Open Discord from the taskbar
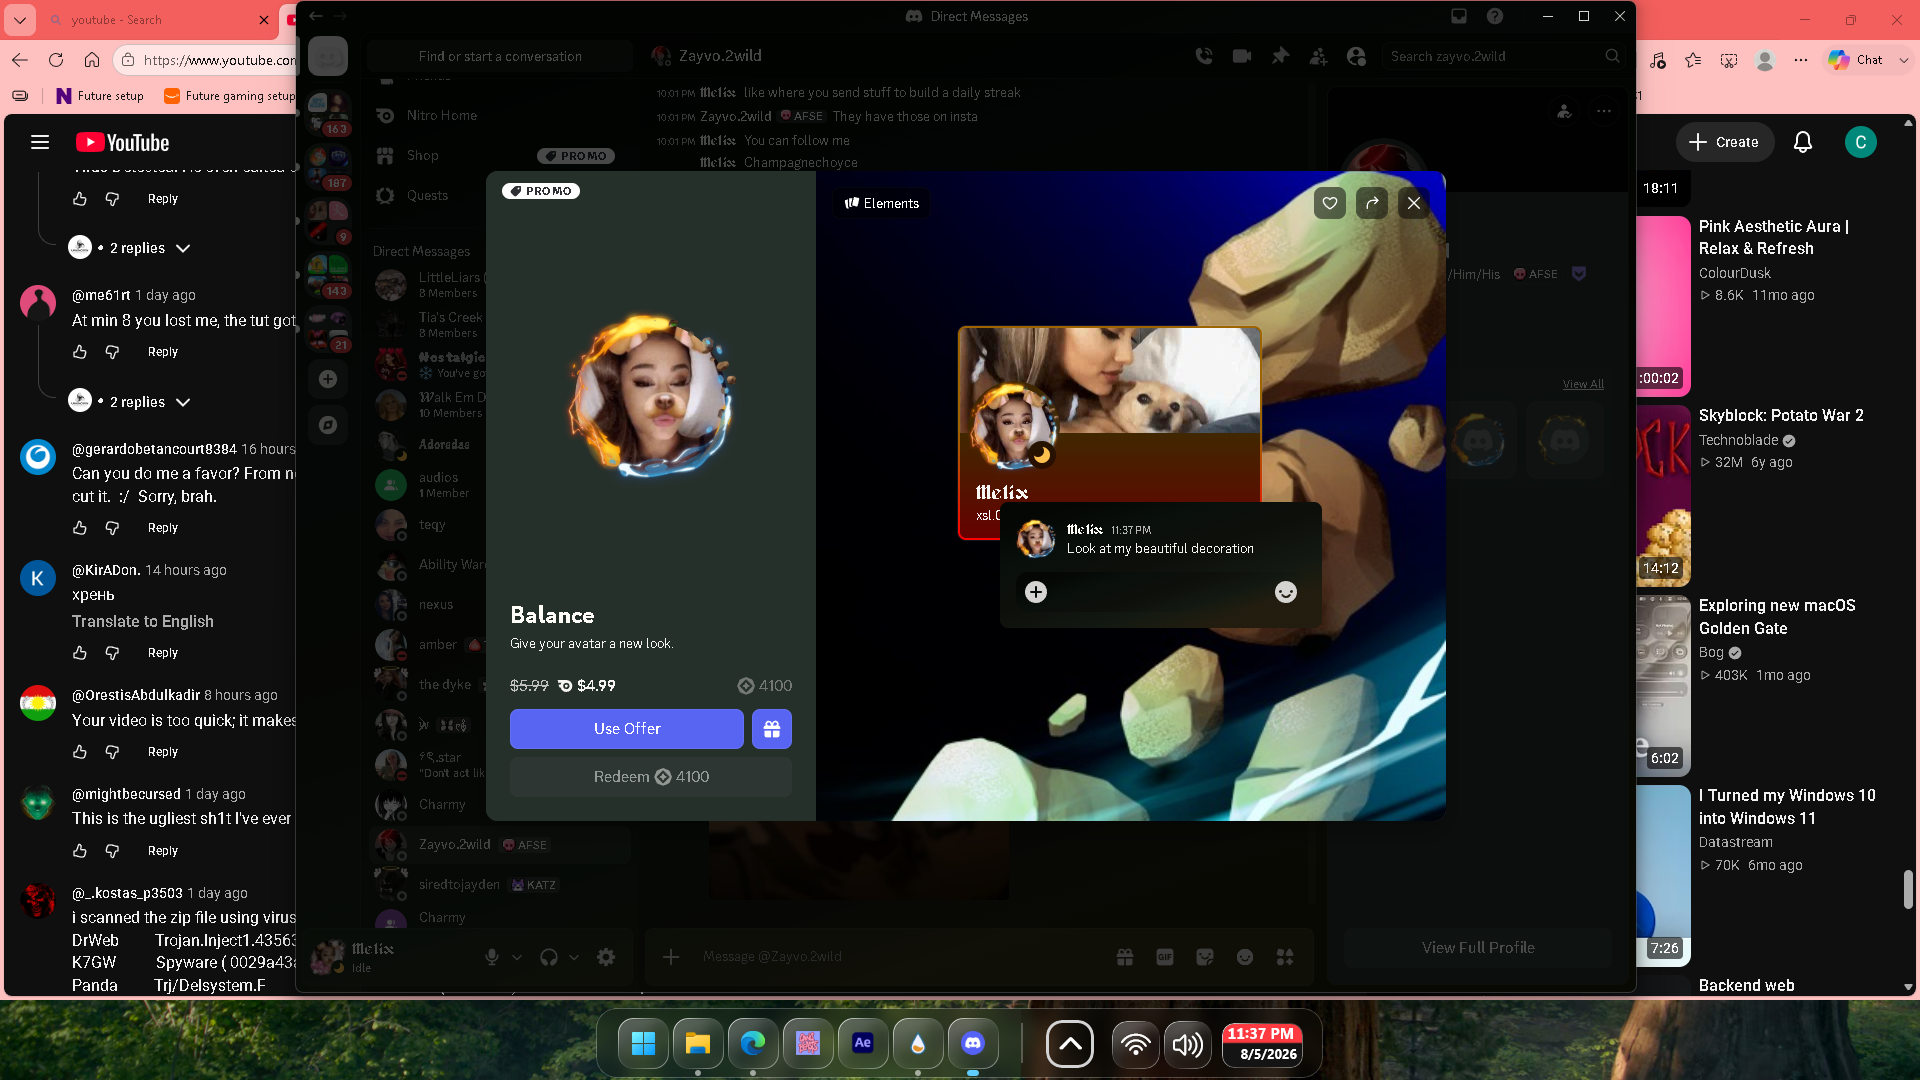 973,1044
